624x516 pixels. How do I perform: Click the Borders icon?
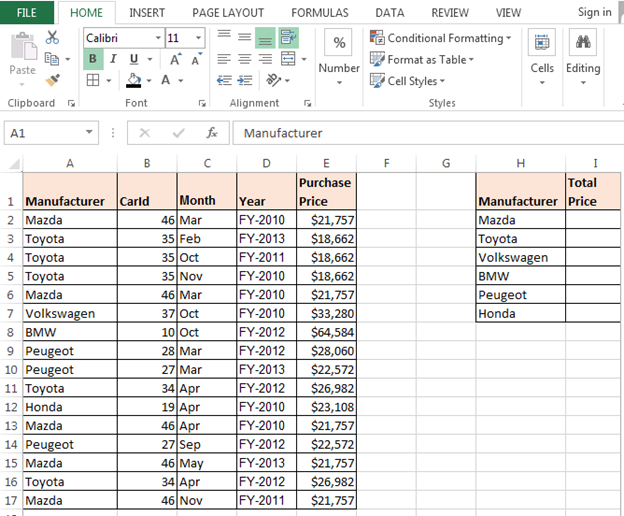pos(93,80)
